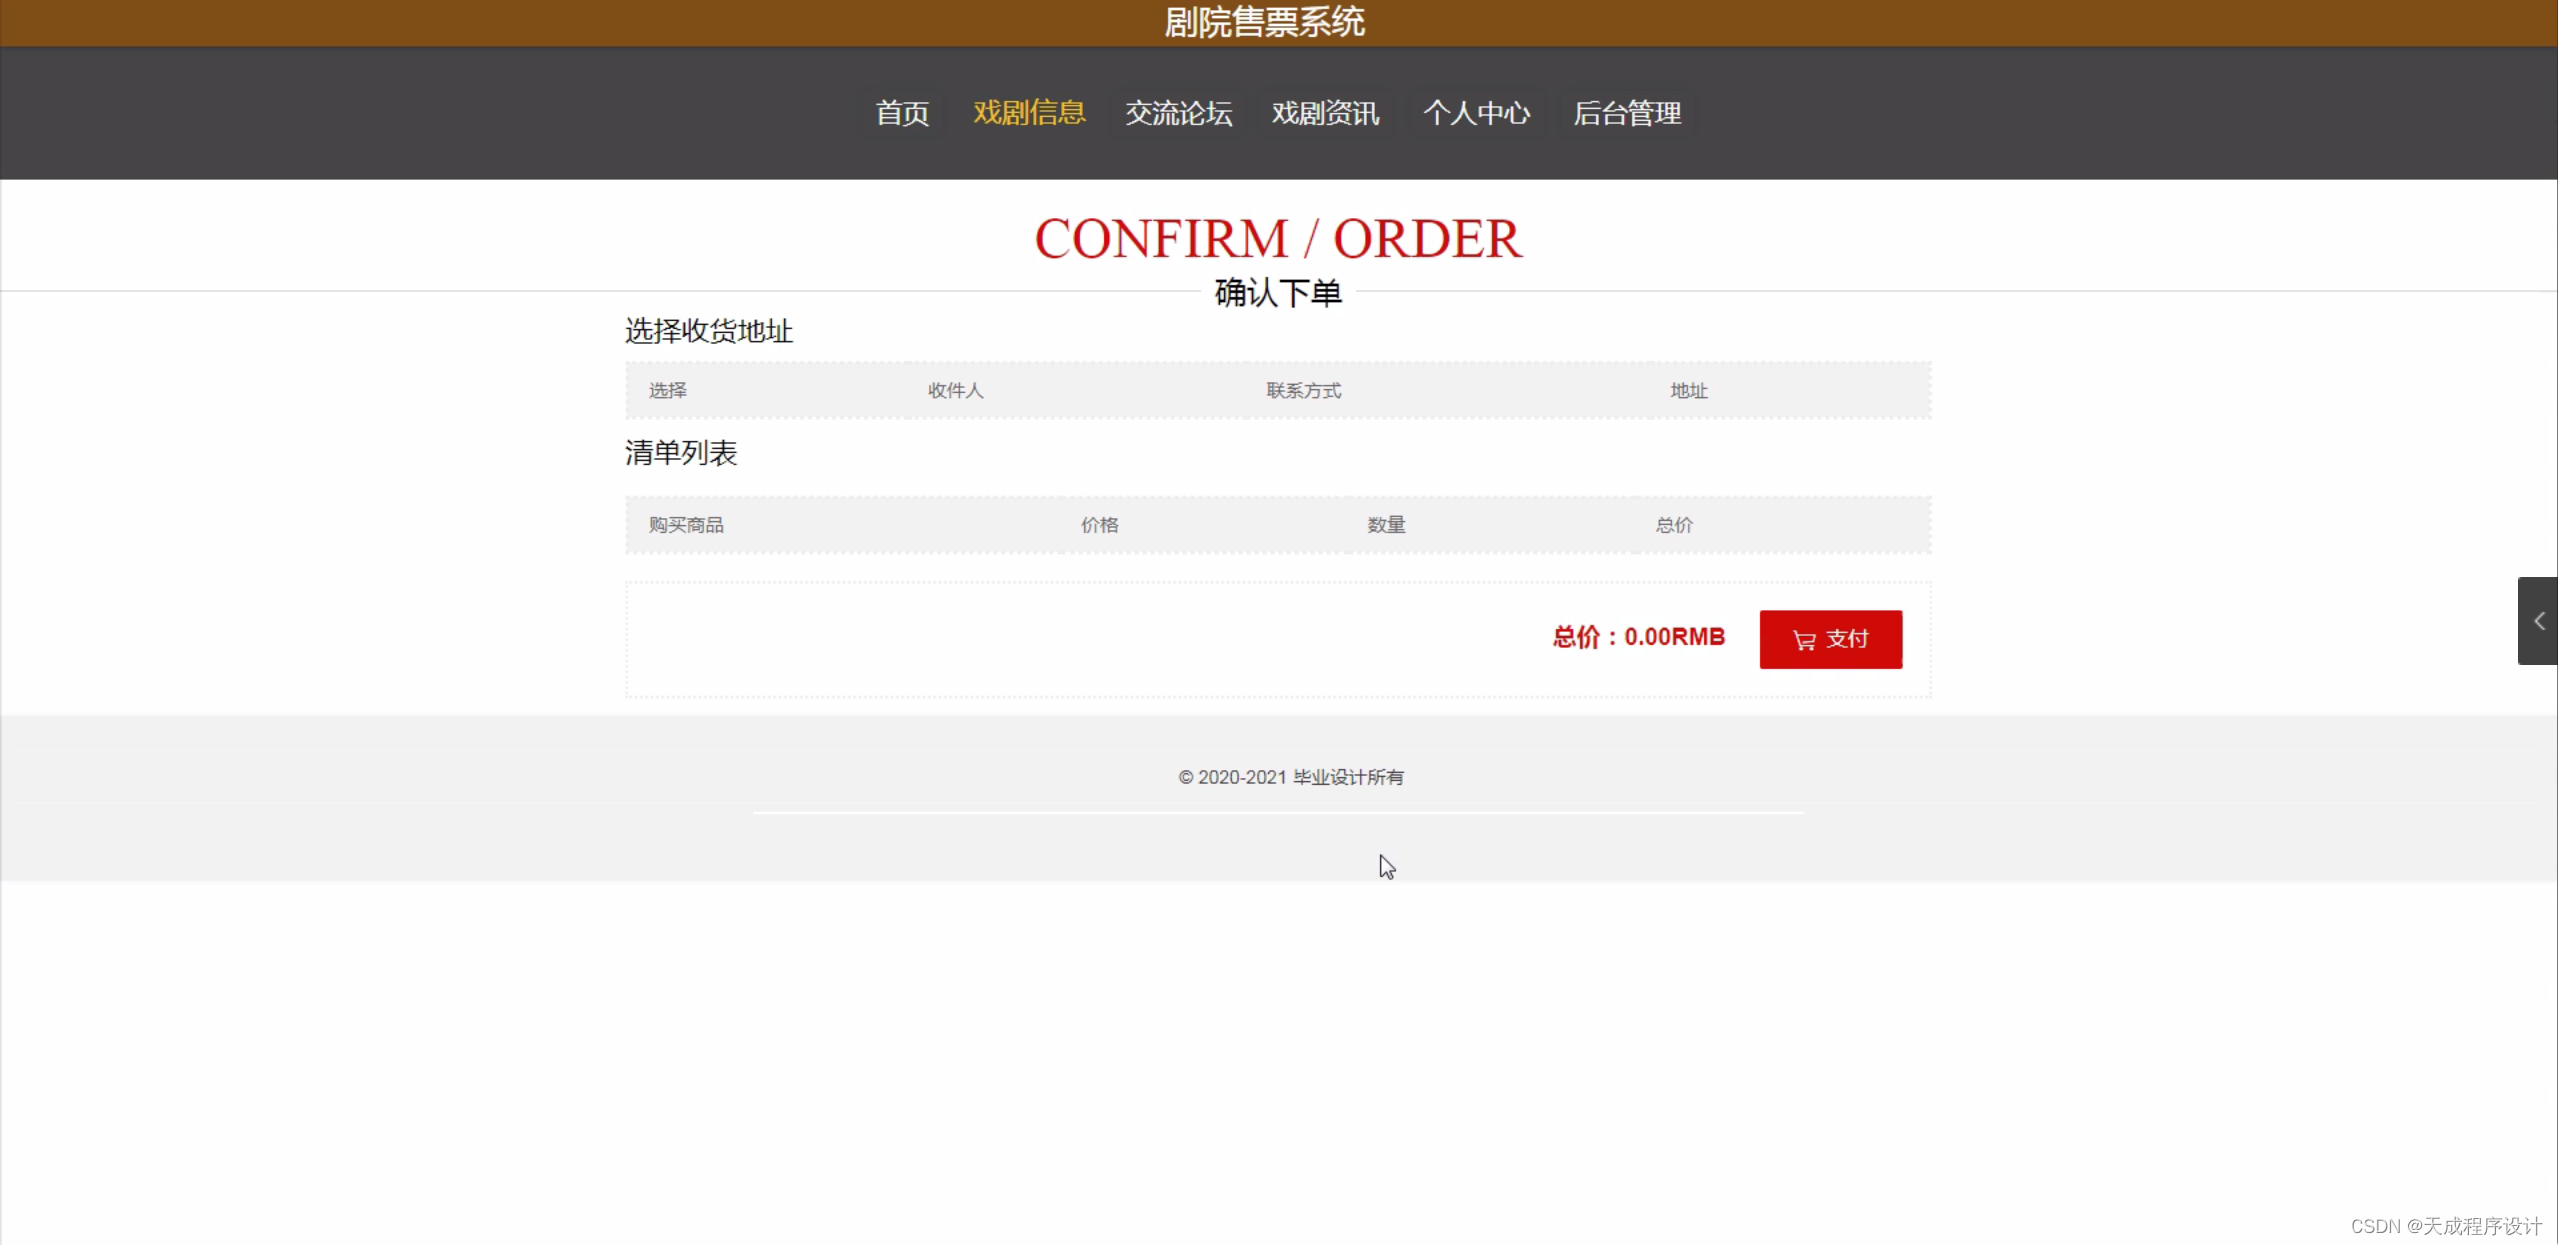Click the 选择收货地址 section heading
This screenshot has height=1245, width=2558.
[709, 331]
